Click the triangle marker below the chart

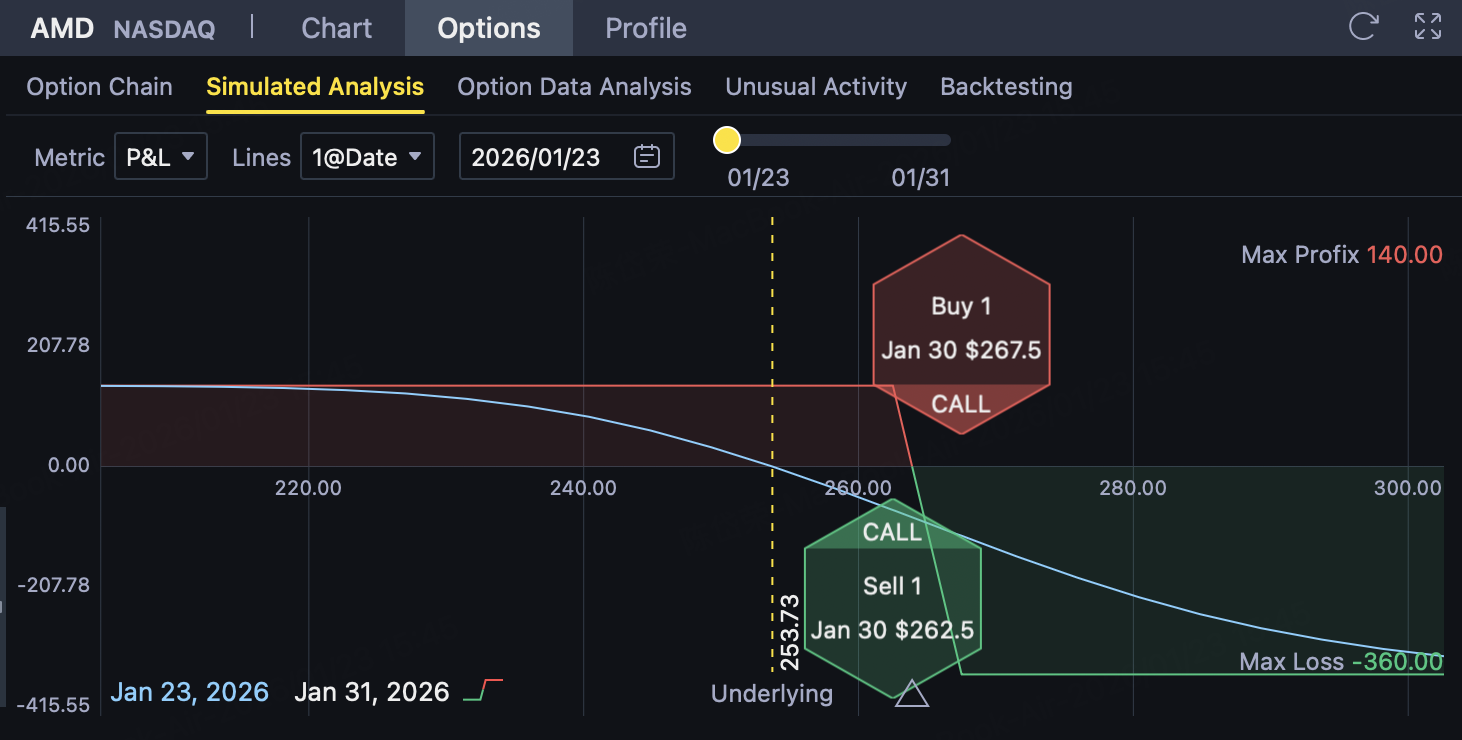click(x=911, y=693)
